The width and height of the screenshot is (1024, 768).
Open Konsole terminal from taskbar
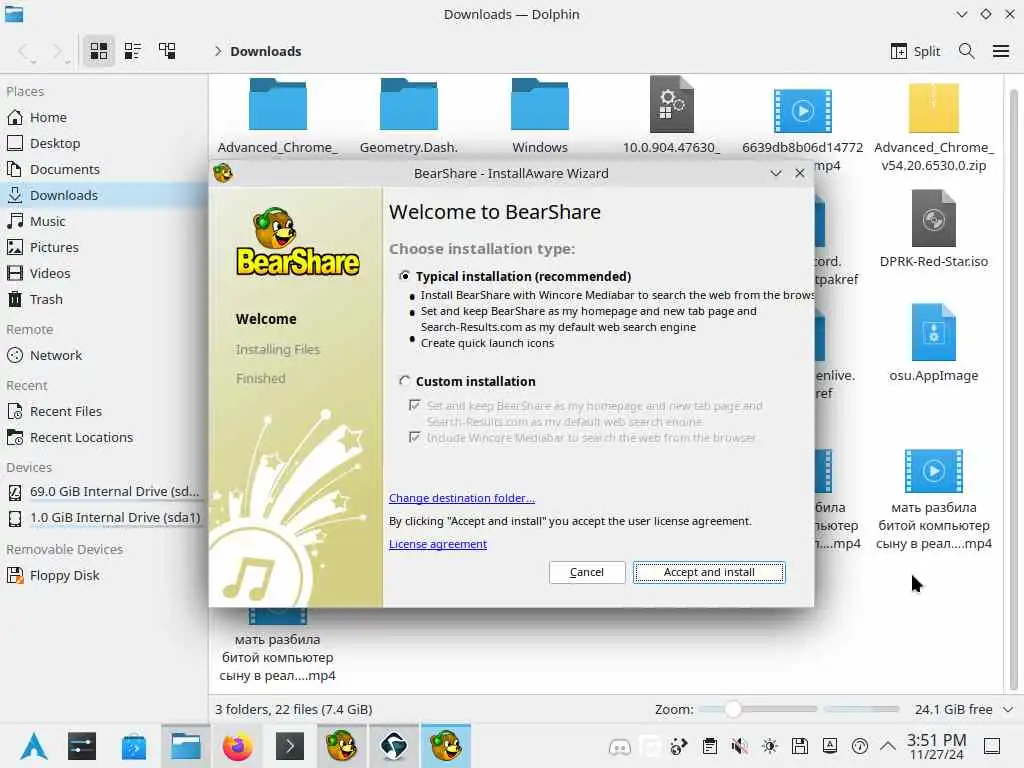[x=290, y=746]
